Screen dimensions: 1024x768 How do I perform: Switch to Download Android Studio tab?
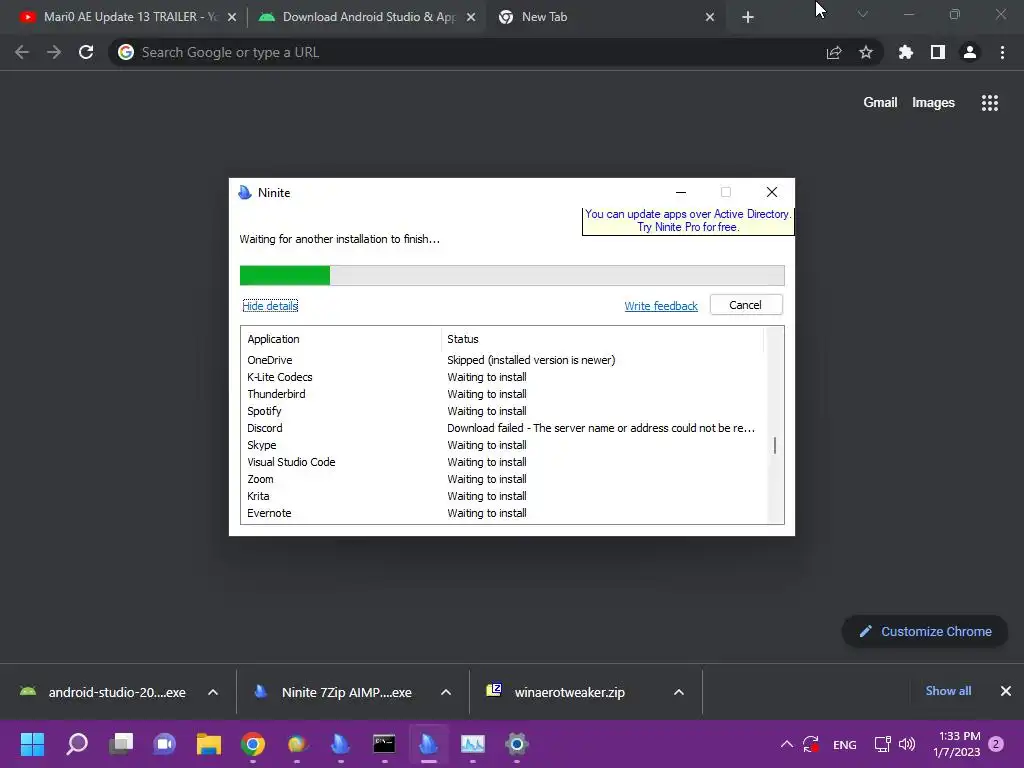coord(369,17)
